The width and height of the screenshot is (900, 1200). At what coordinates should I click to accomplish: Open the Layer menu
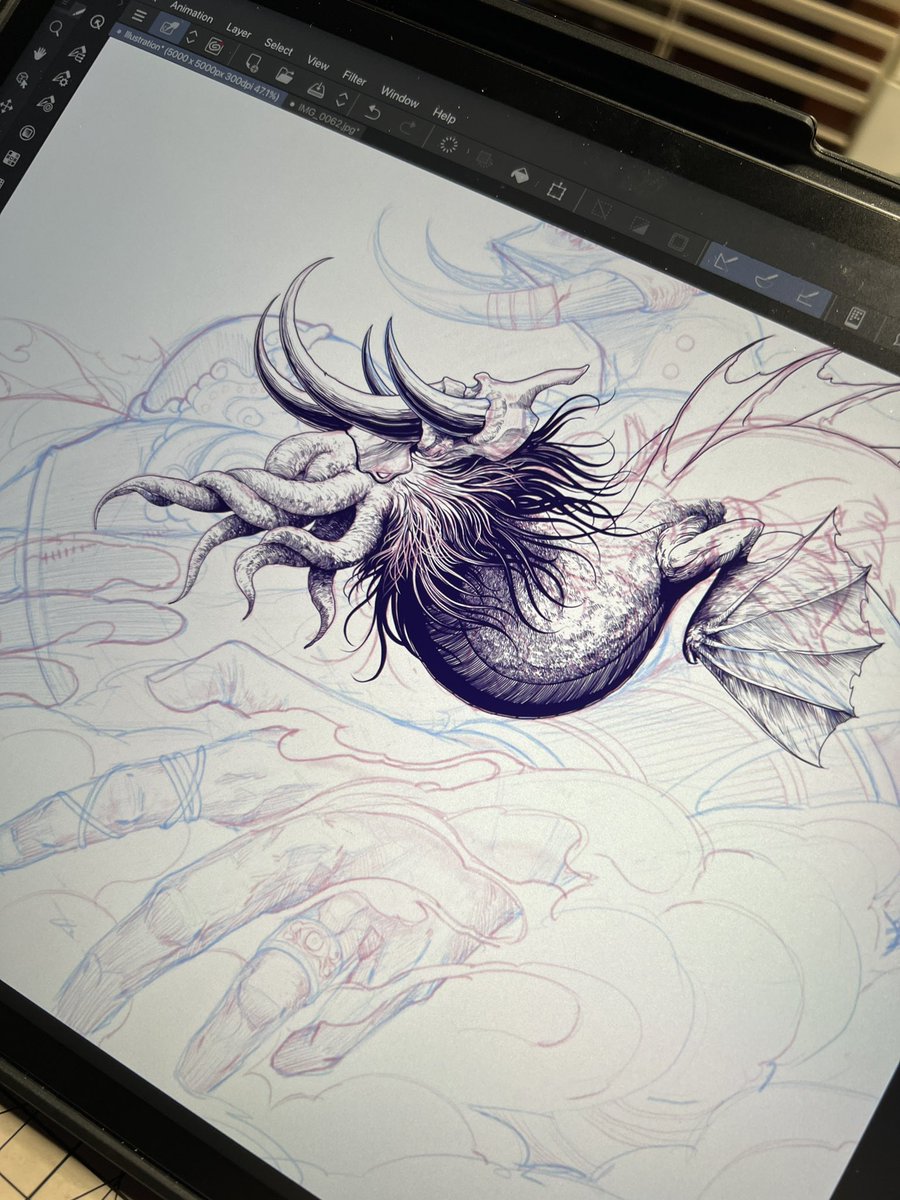pyautogui.click(x=239, y=31)
